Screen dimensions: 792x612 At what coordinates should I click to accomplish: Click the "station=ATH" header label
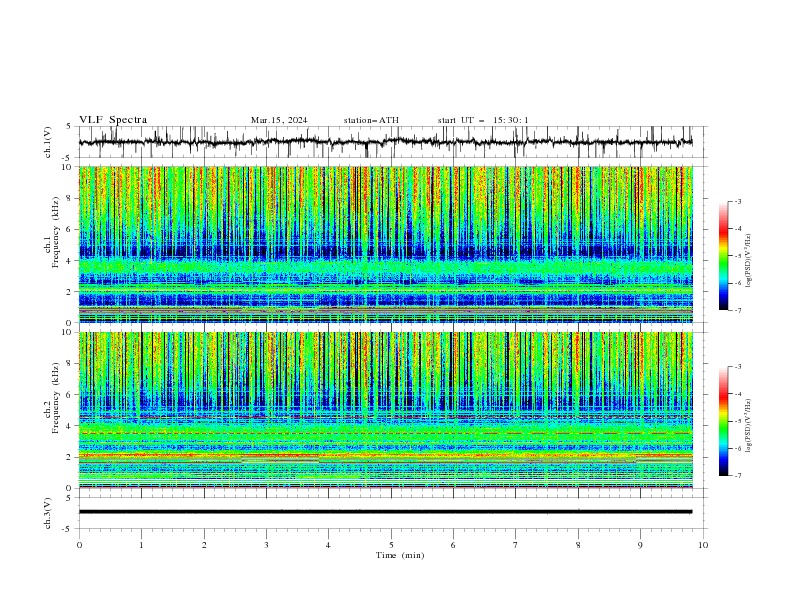tap(371, 120)
